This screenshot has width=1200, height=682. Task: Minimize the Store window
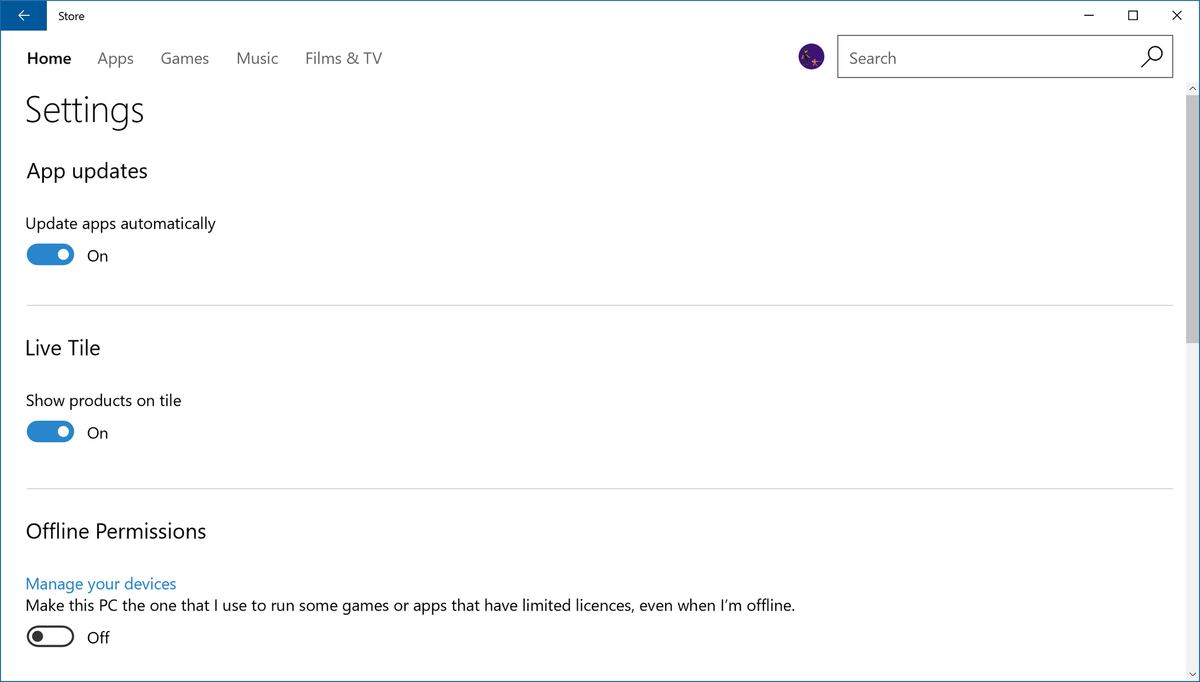[x=1089, y=15]
